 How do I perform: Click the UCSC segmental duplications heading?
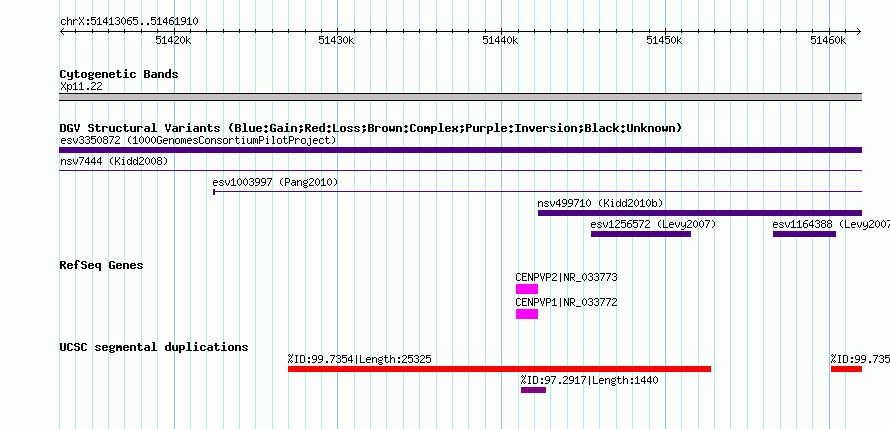[x=154, y=347]
